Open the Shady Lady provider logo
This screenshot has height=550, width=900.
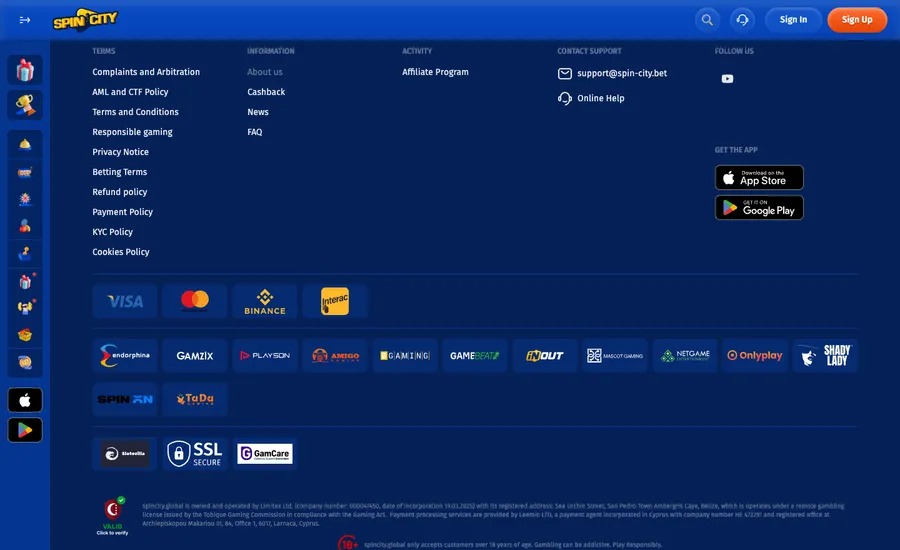click(825, 356)
